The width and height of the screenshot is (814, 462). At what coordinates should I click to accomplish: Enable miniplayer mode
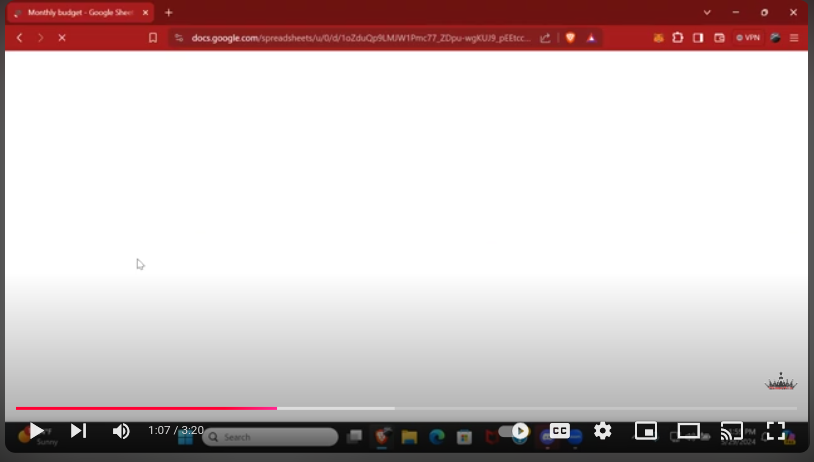pyautogui.click(x=646, y=431)
